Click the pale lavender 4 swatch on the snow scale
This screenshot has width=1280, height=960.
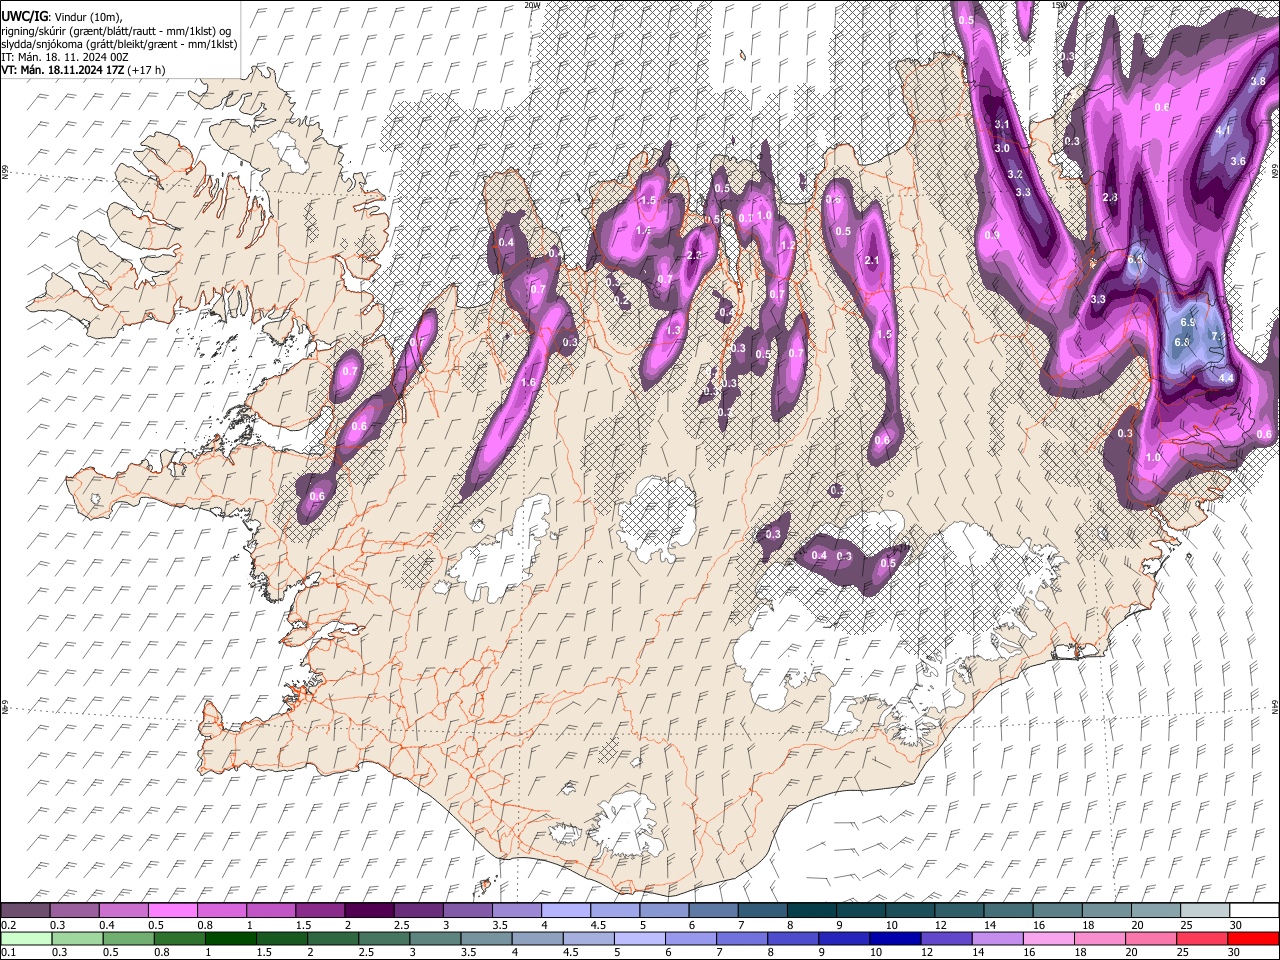[564, 911]
